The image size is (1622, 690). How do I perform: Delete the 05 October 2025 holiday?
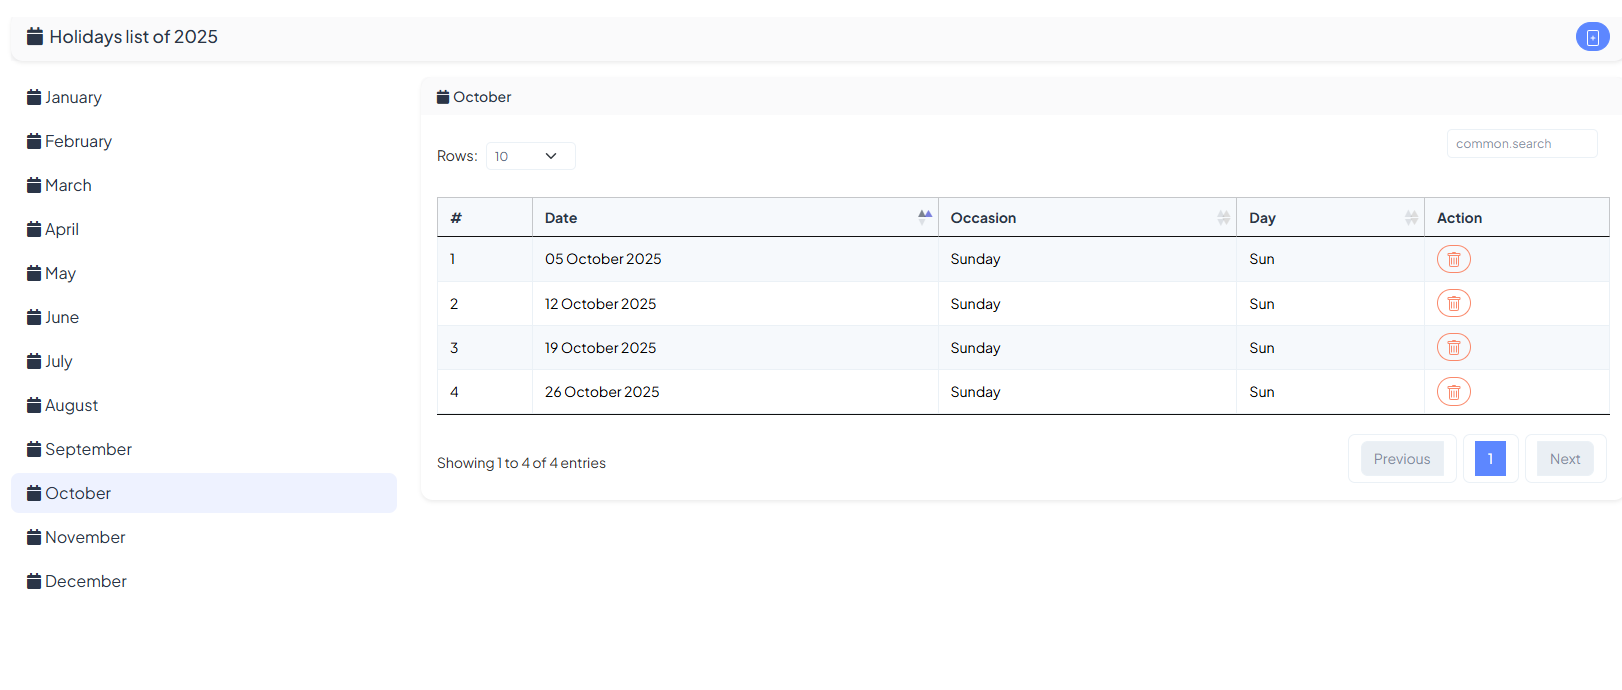coord(1453,260)
